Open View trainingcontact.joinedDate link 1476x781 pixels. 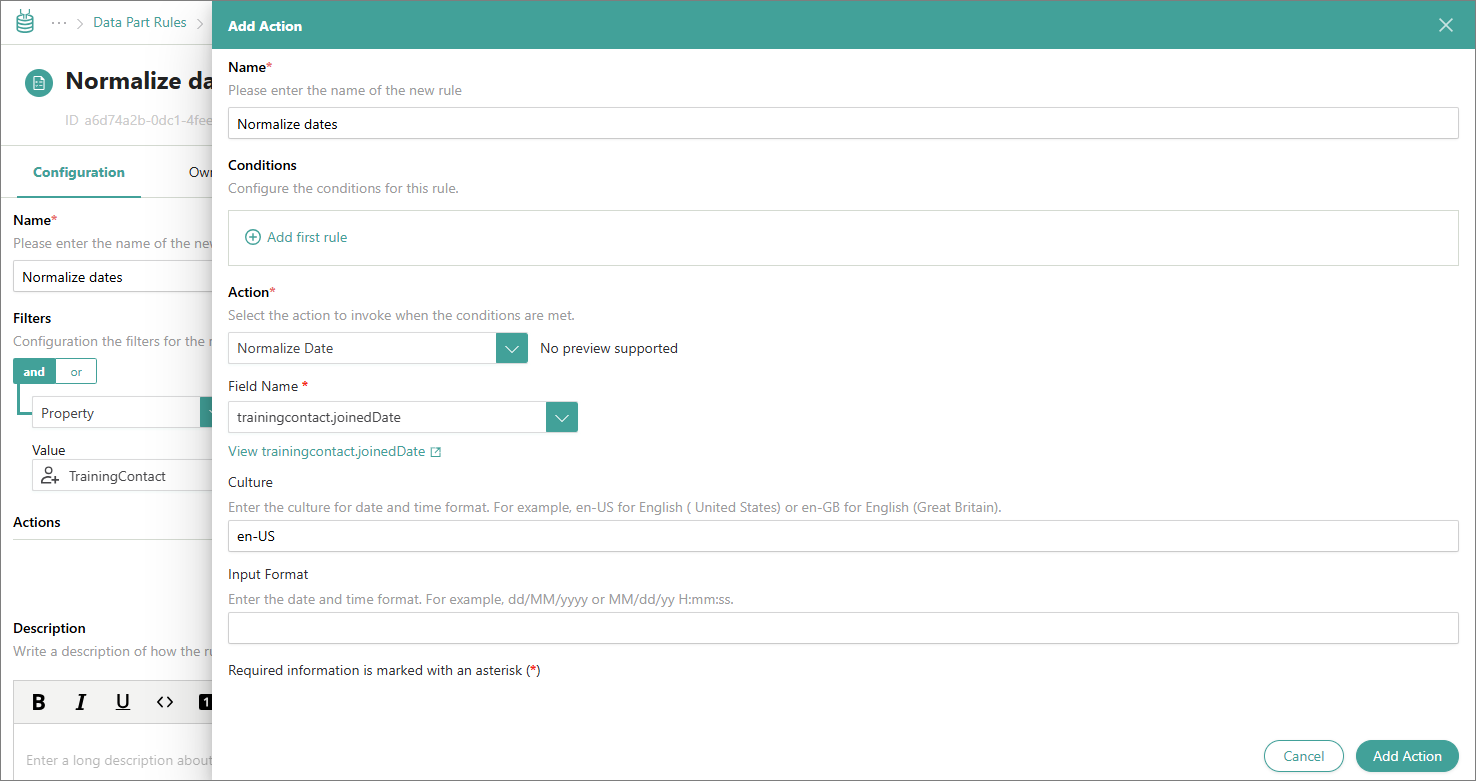point(326,451)
